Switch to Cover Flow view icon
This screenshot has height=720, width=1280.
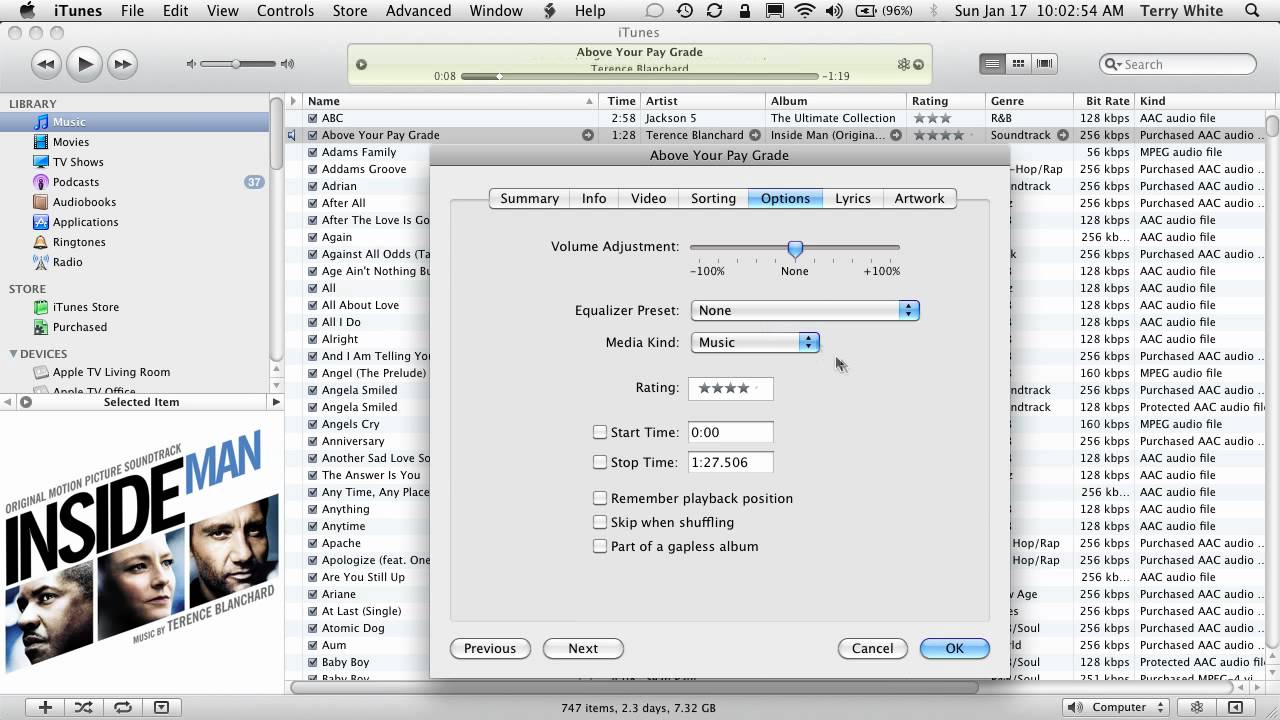tap(1045, 64)
